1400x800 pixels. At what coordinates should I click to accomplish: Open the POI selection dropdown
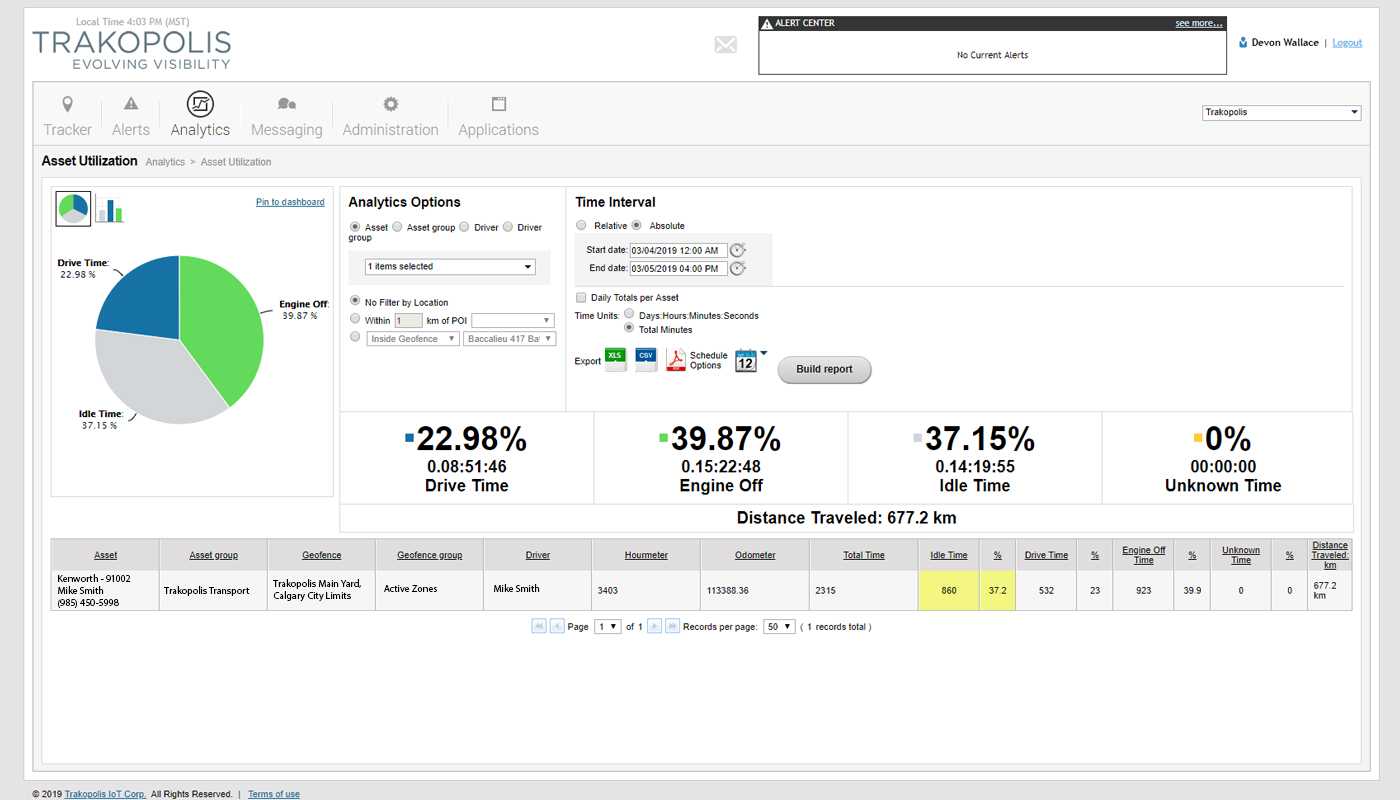click(x=513, y=320)
